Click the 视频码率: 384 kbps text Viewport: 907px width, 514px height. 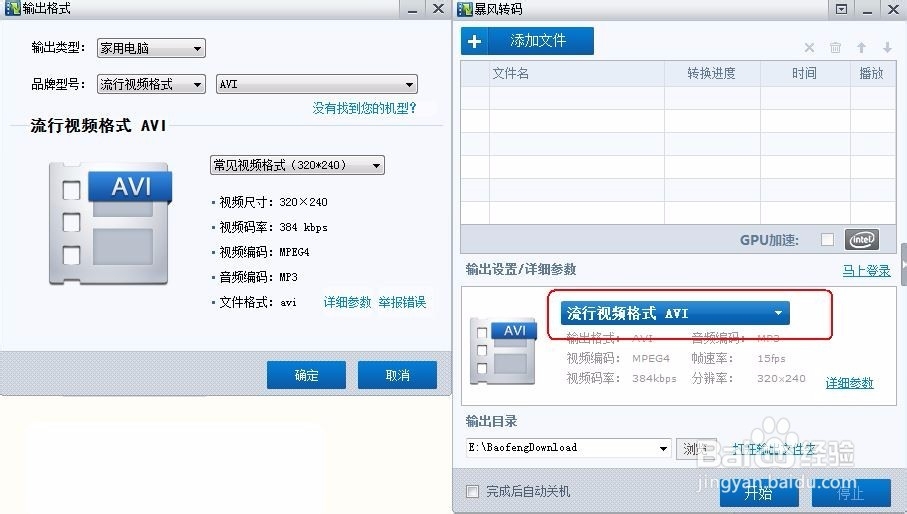click(273, 227)
